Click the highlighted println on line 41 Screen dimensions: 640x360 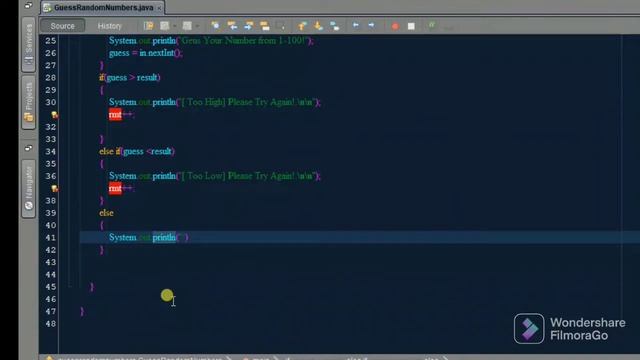point(164,237)
